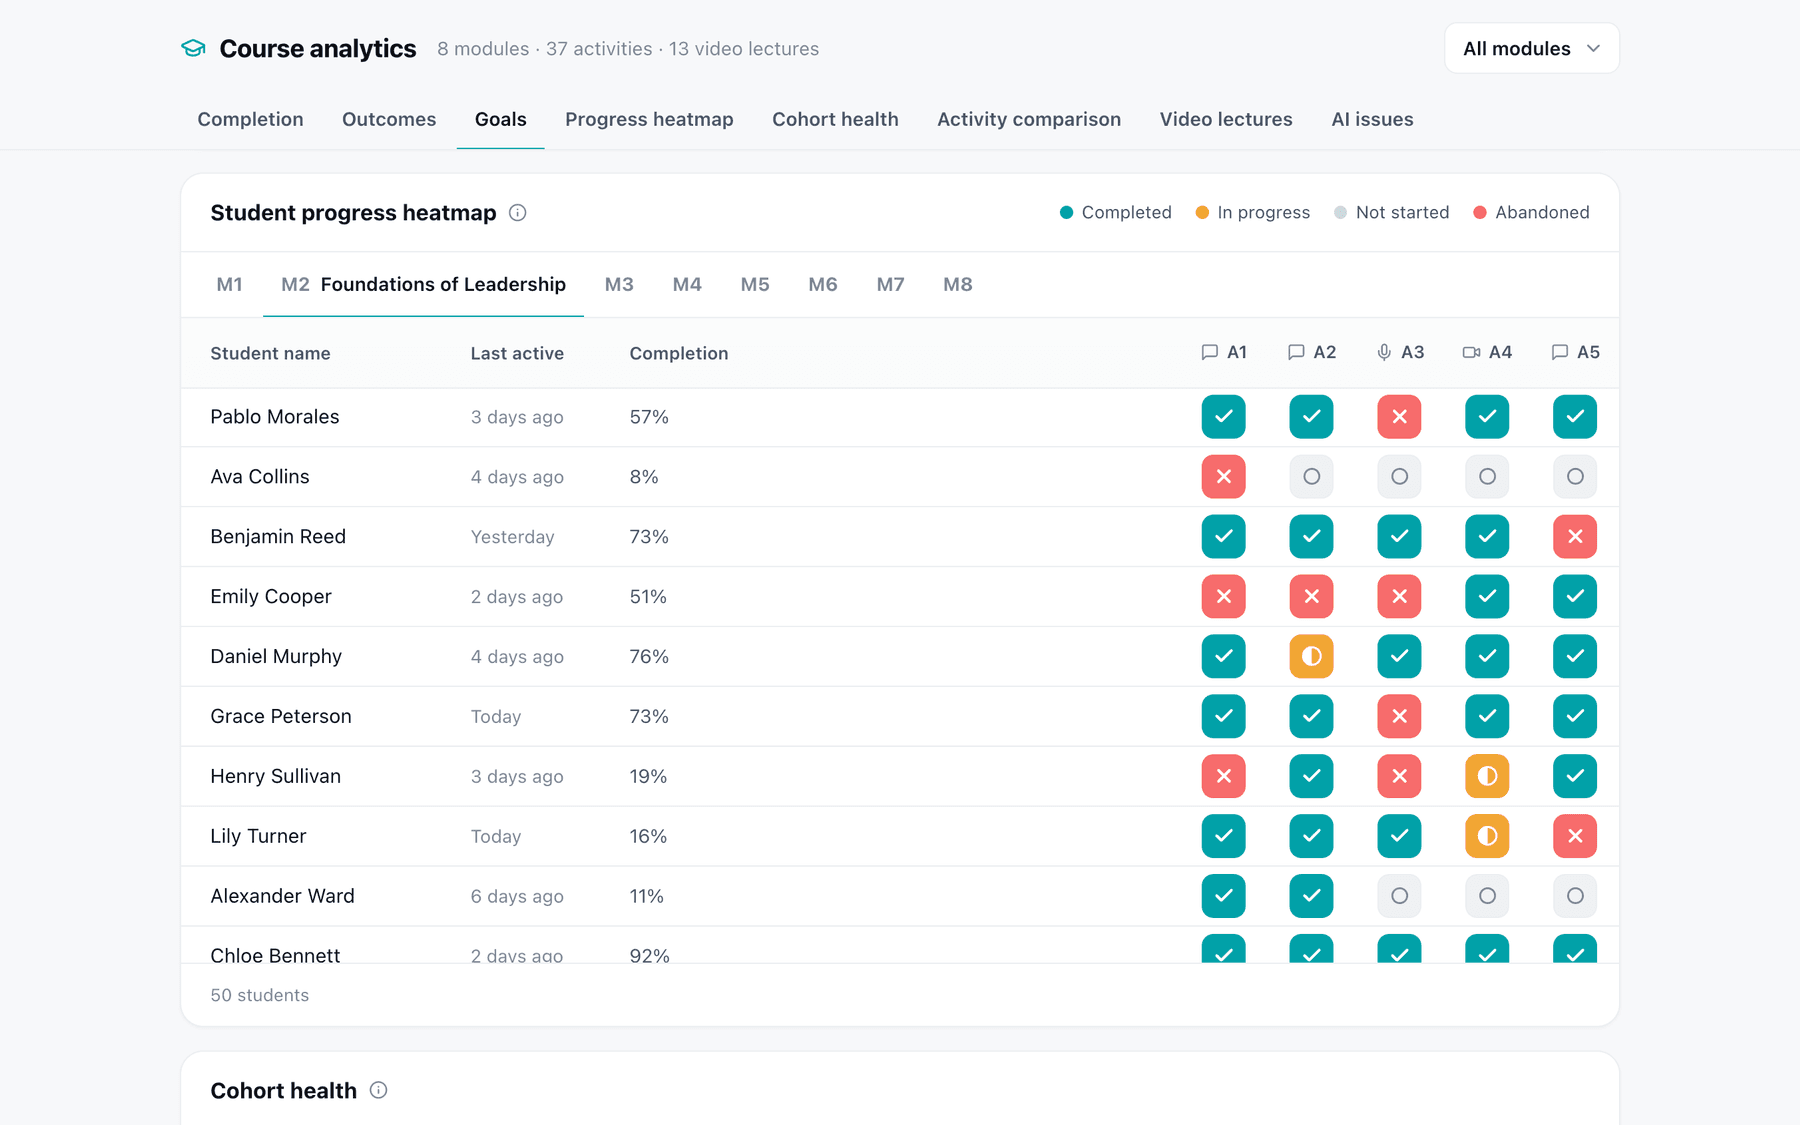Select the M8 module tab
The height and width of the screenshot is (1125, 1800).
pos(958,284)
